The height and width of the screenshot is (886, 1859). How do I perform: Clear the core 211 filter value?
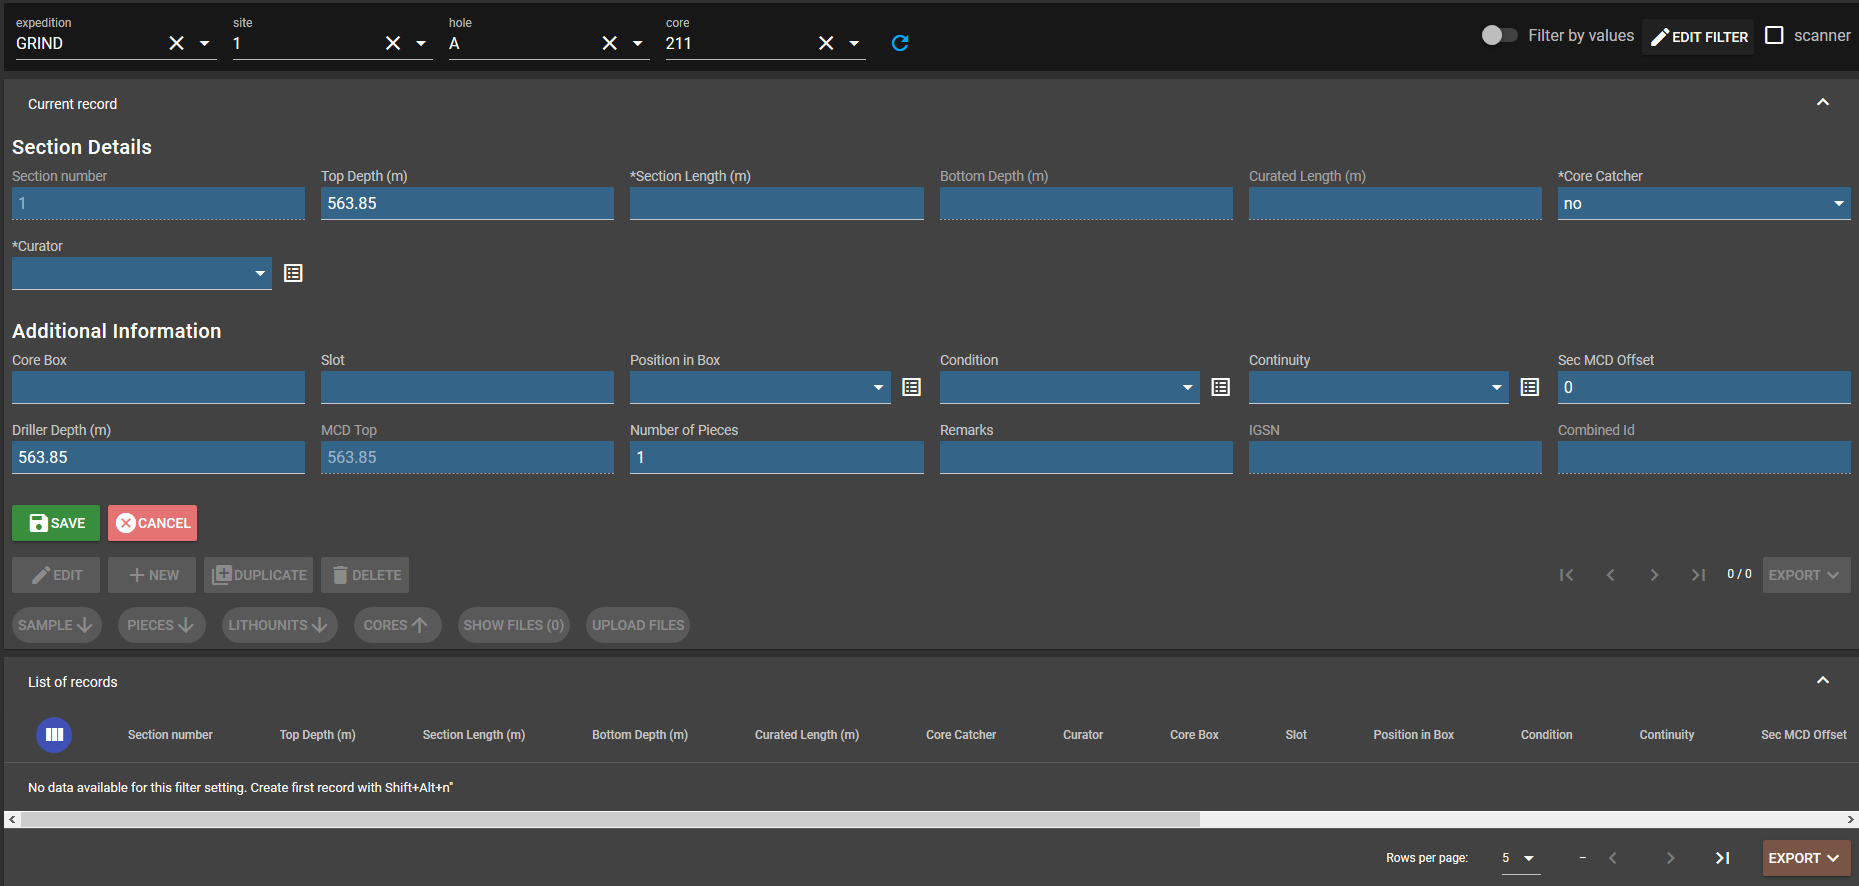tap(826, 43)
